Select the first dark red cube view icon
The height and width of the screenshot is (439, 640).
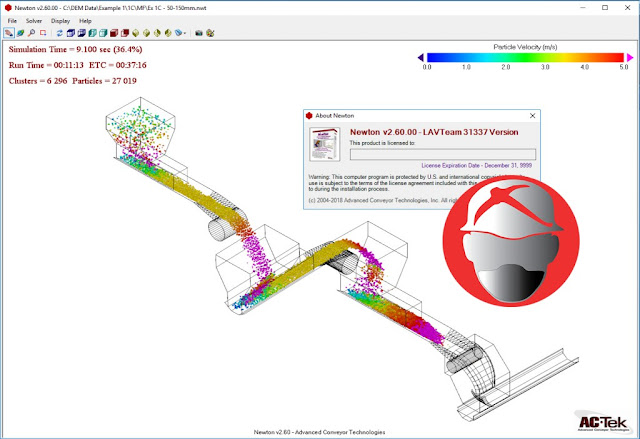[114, 33]
